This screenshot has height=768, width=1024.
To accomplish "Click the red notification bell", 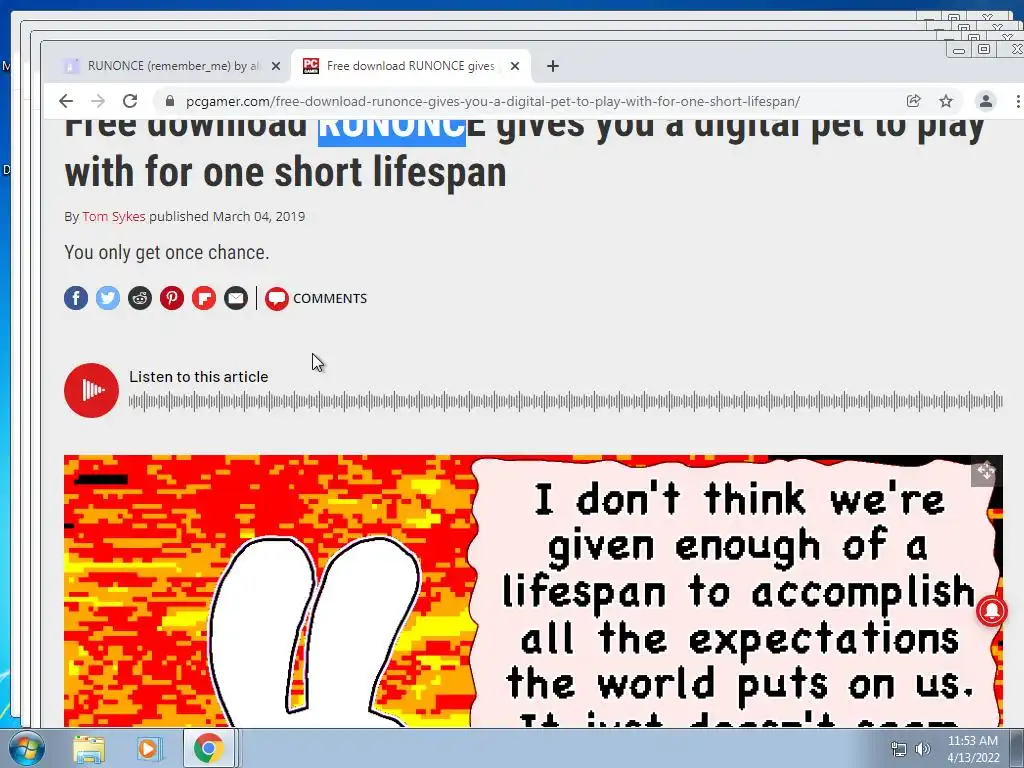I will pyautogui.click(x=991, y=611).
